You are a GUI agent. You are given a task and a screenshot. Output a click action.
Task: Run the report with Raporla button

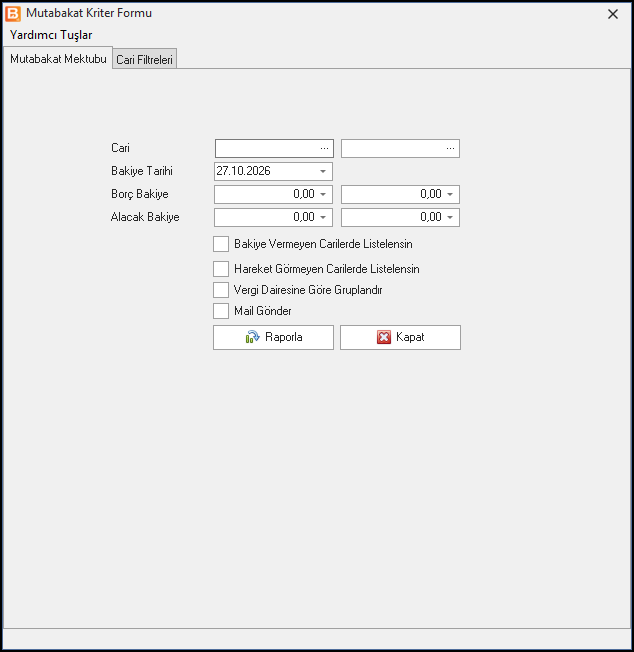tap(274, 337)
